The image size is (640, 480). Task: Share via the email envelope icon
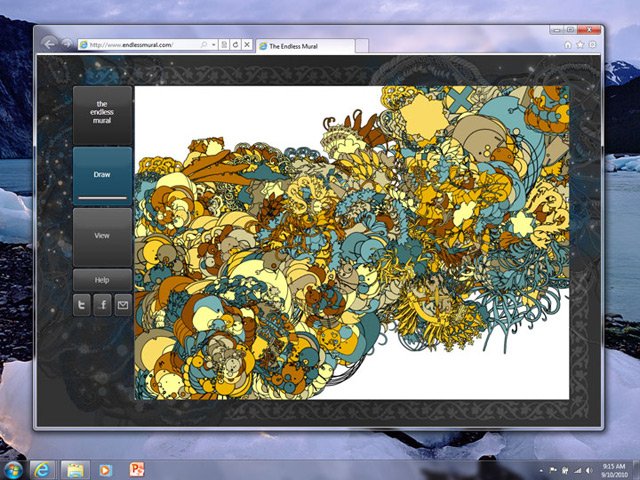(123, 305)
